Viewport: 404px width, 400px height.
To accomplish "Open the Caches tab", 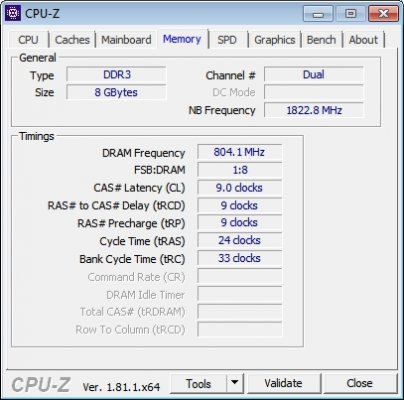I will coord(72,40).
